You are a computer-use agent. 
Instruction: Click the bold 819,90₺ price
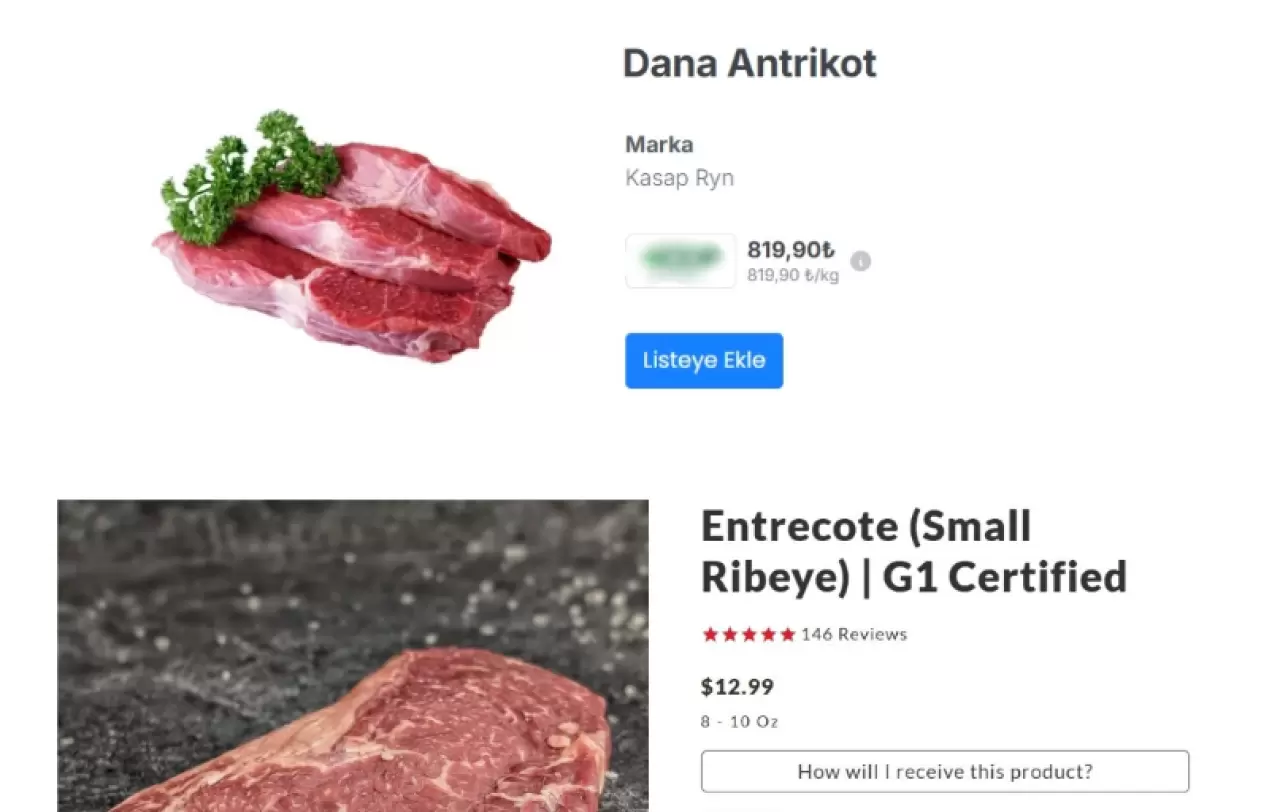[791, 250]
